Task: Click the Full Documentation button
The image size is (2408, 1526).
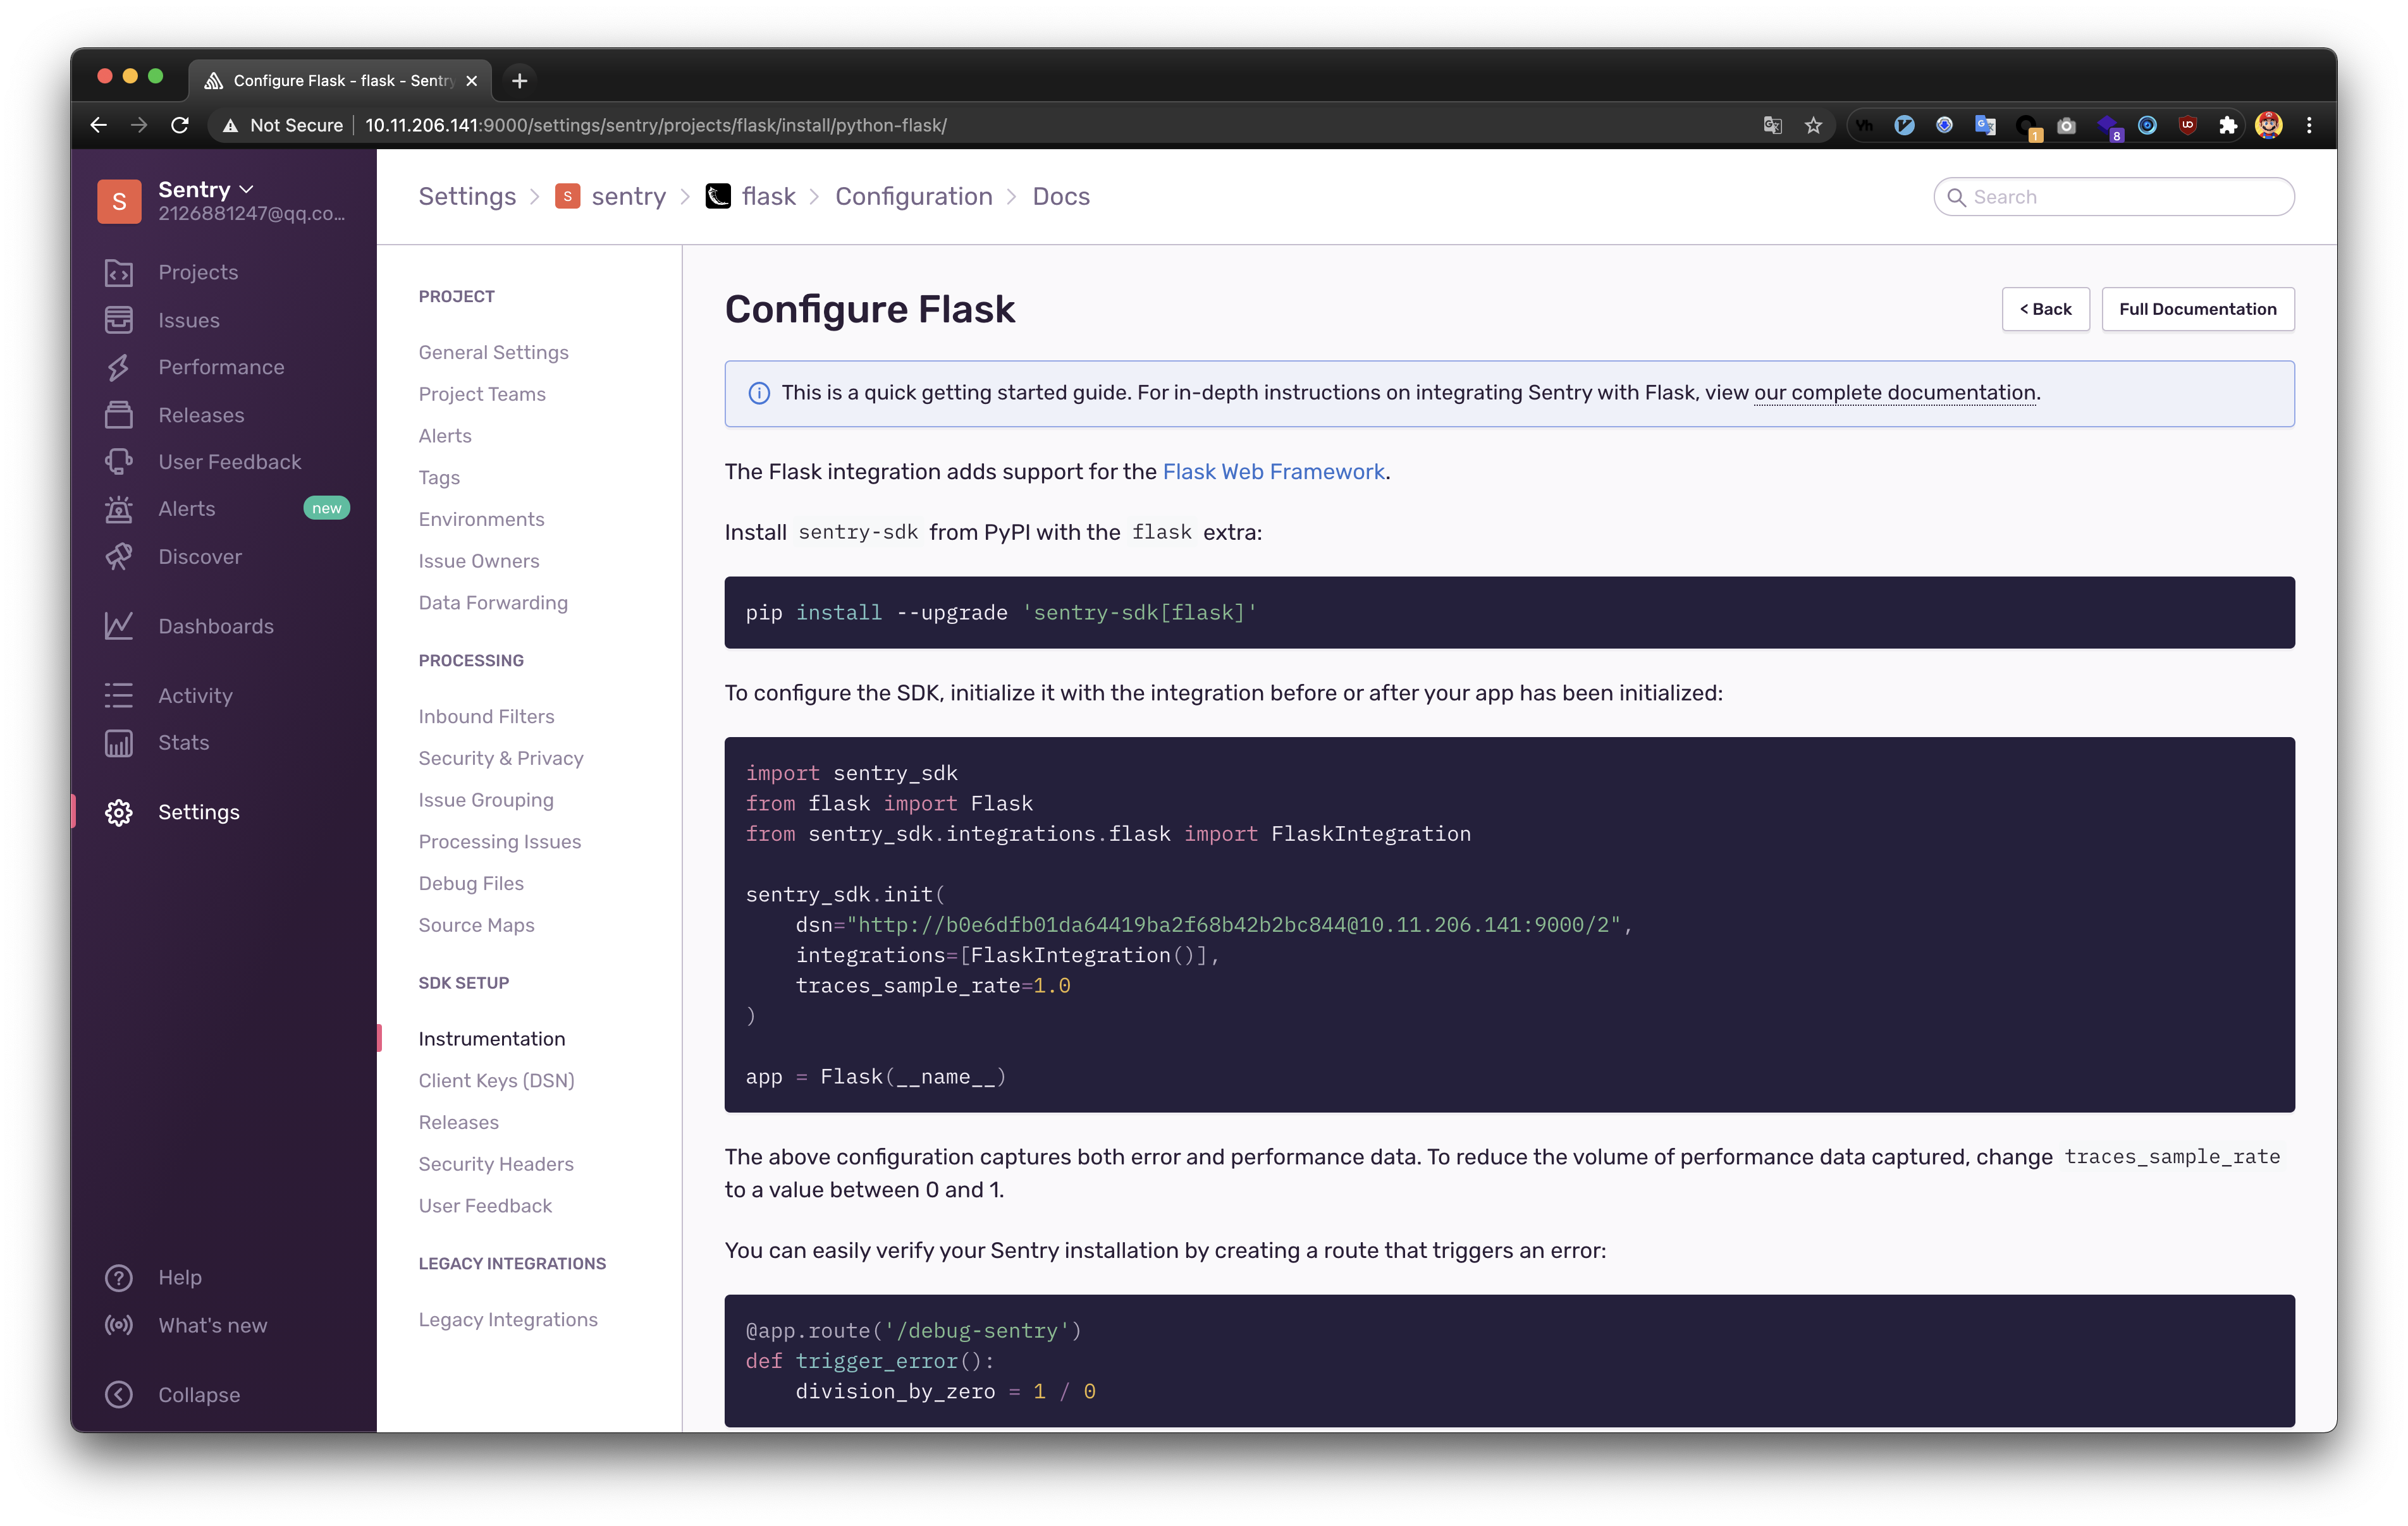Action: [2197, 309]
